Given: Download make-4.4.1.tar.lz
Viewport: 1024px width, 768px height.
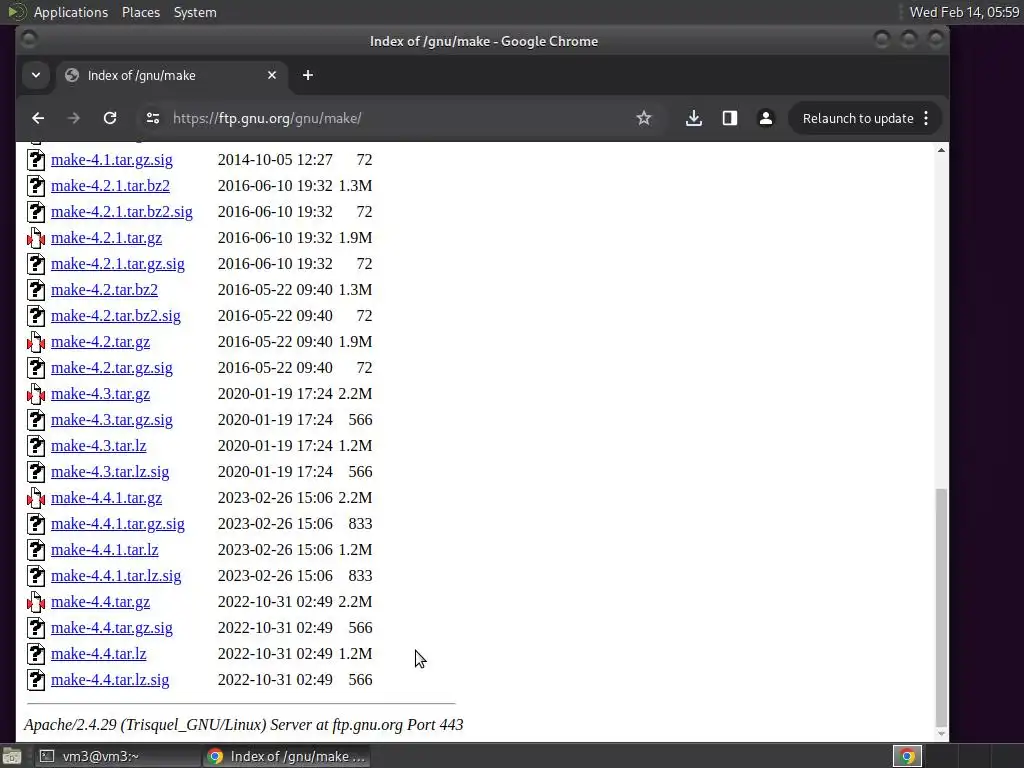Looking at the screenshot, I should coord(104,550).
